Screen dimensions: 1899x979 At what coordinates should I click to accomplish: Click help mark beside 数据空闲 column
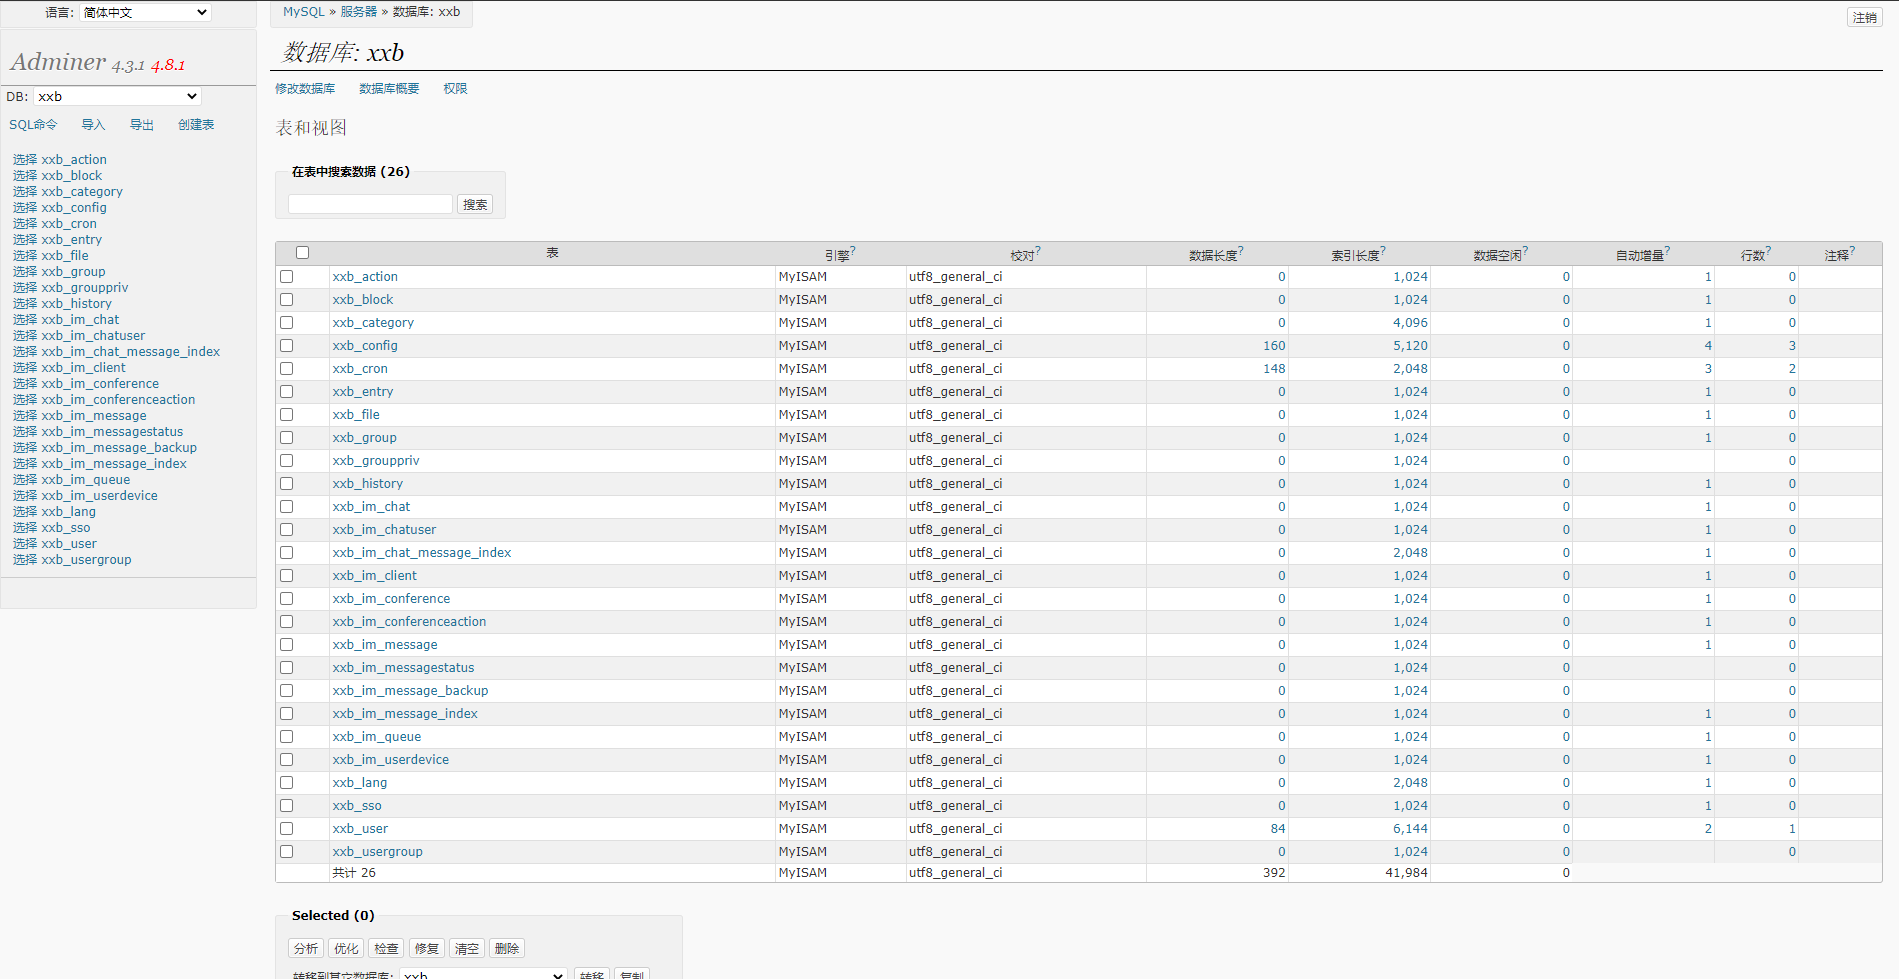coord(1525,251)
